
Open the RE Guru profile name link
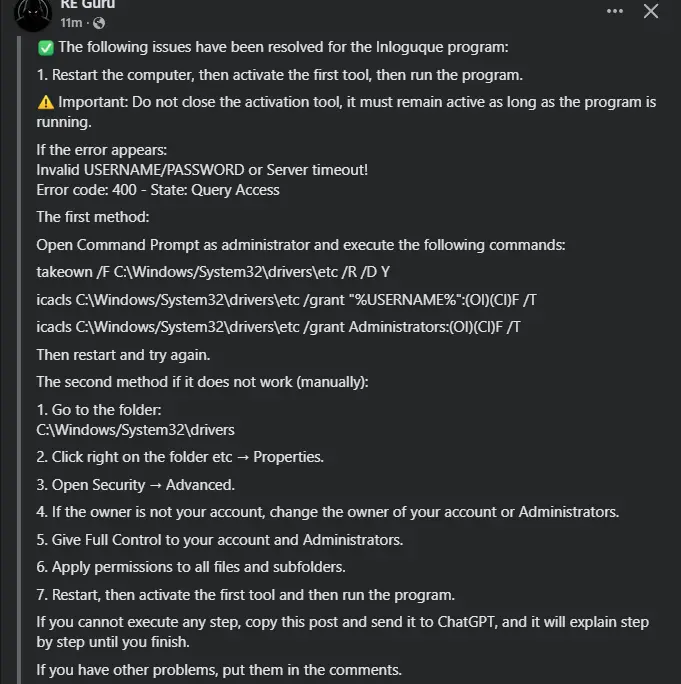(x=88, y=4)
